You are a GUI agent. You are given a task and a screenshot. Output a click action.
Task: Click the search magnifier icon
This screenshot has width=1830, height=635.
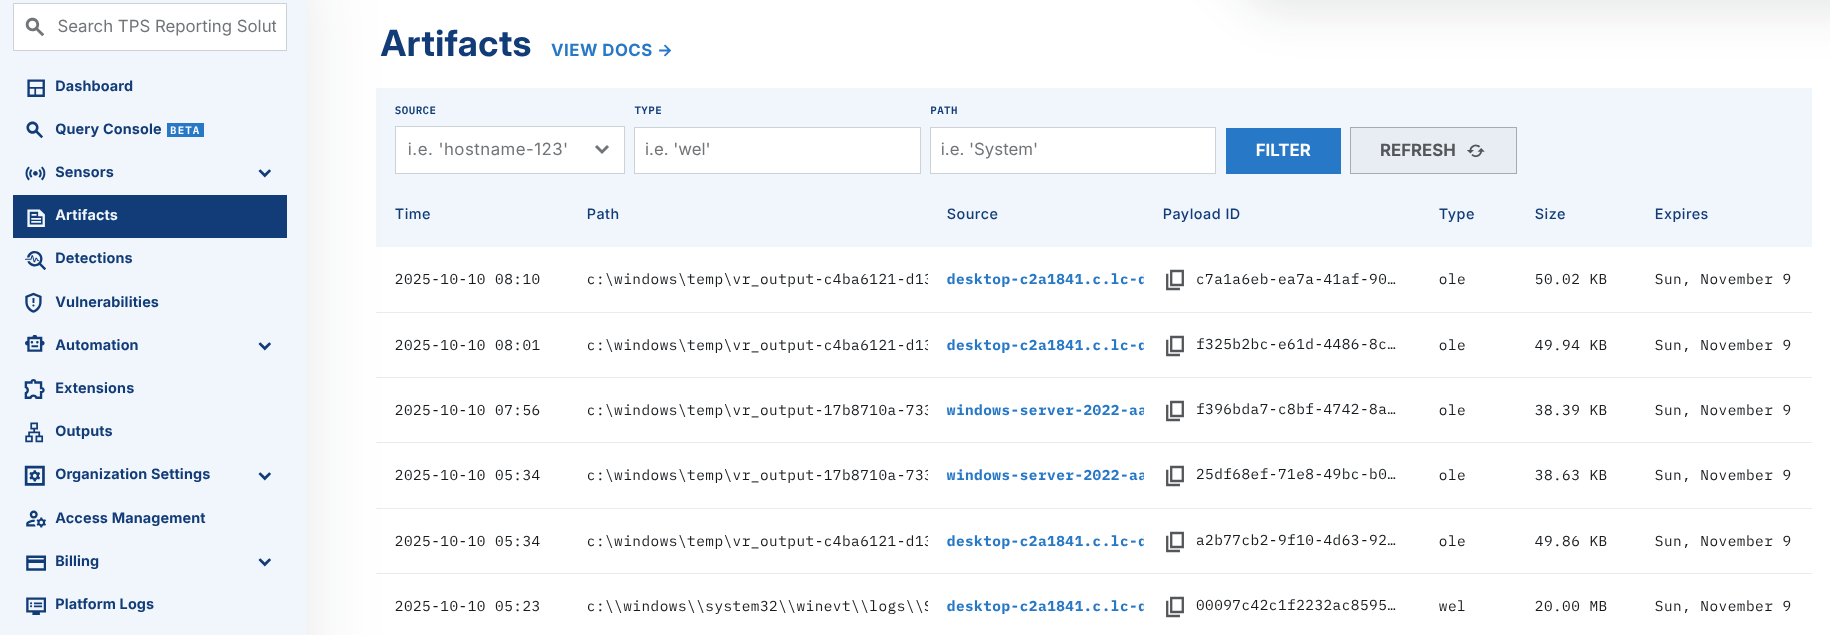[35, 27]
